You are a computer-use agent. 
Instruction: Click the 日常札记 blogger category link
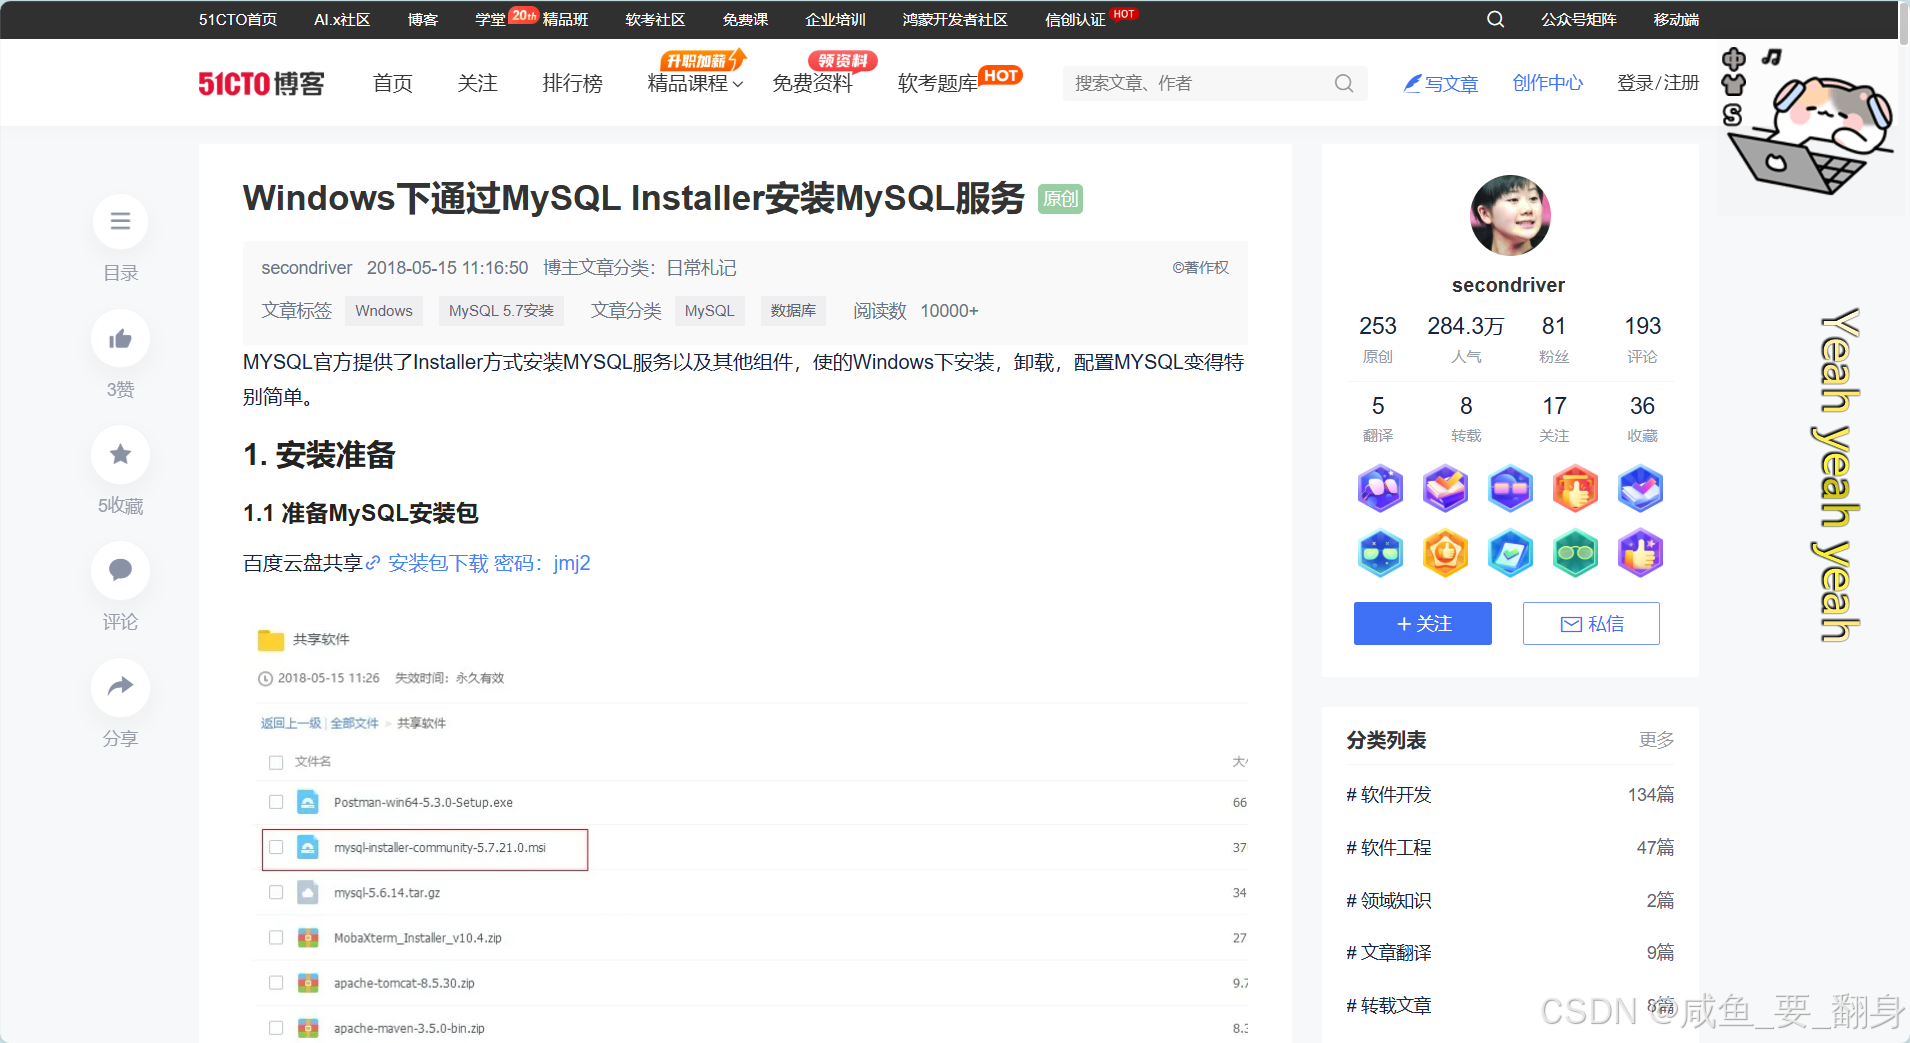(x=701, y=268)
